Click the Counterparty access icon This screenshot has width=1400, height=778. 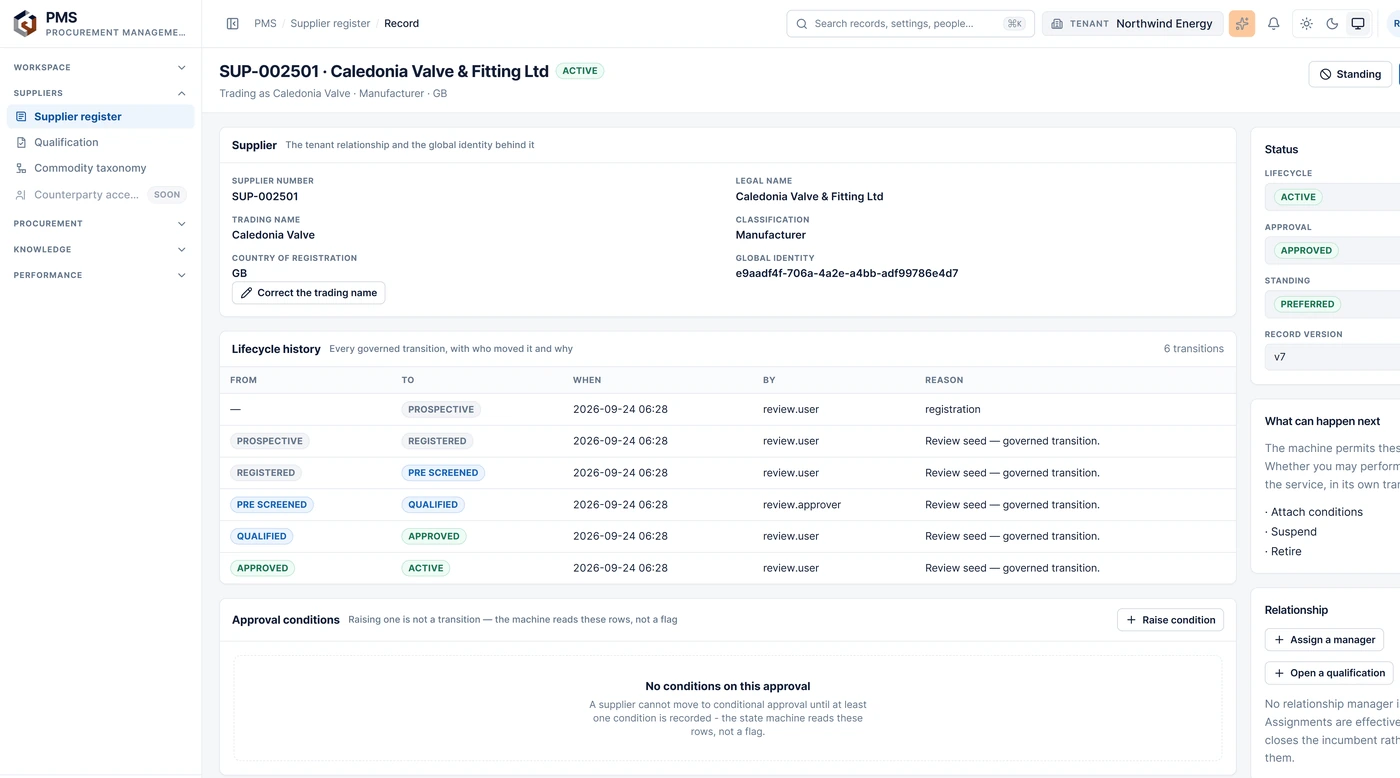pos(21,195)
